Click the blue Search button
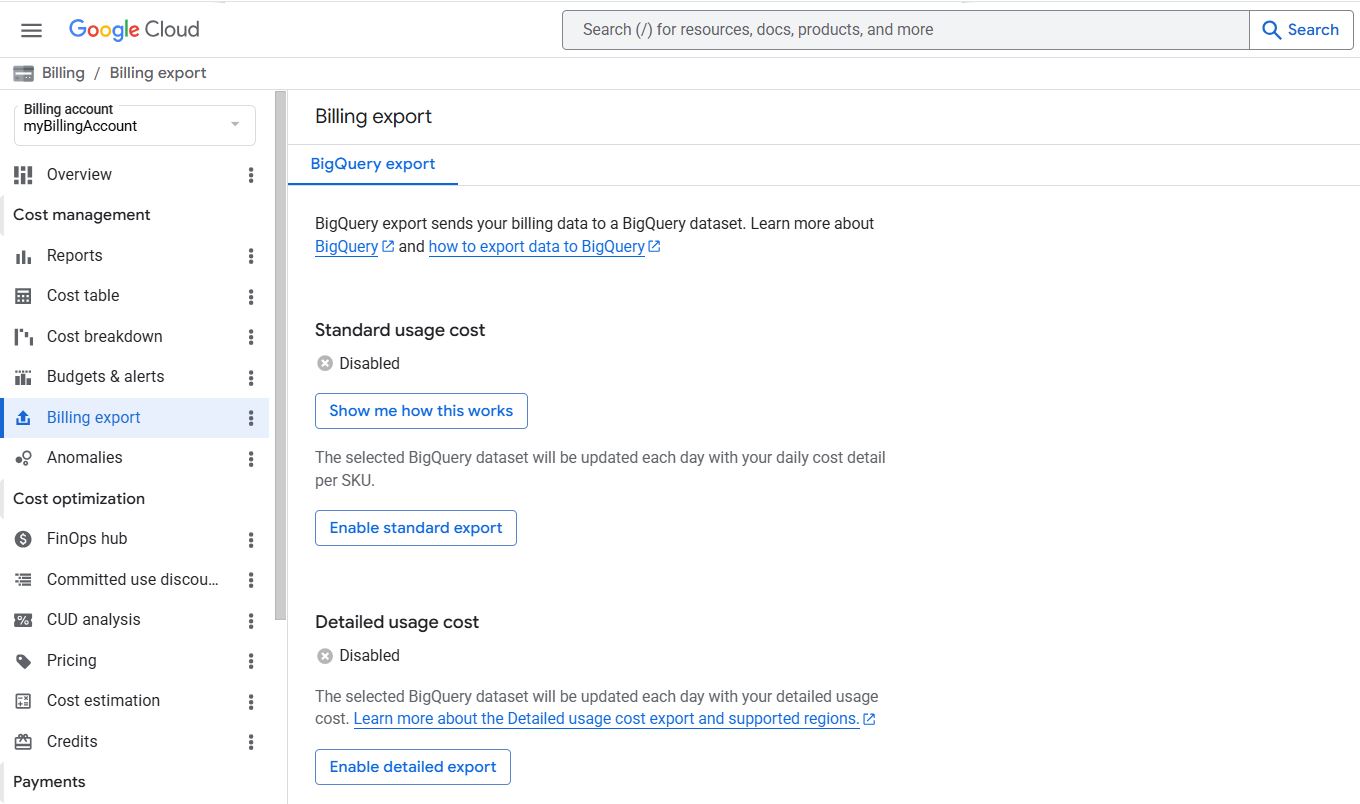The image size is (1360, 804). [x=1301, y=30]
